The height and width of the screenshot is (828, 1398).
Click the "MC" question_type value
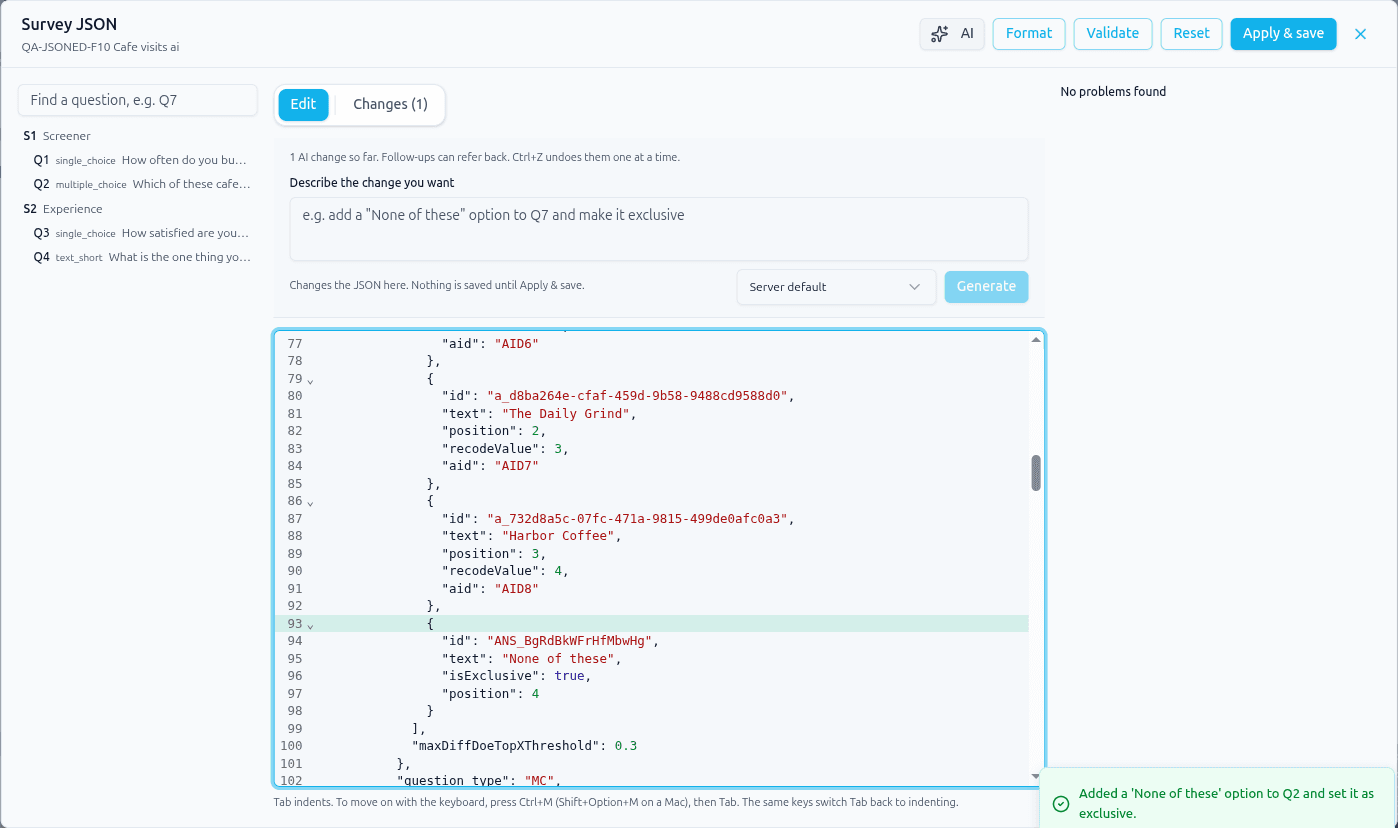click(539, 781)
